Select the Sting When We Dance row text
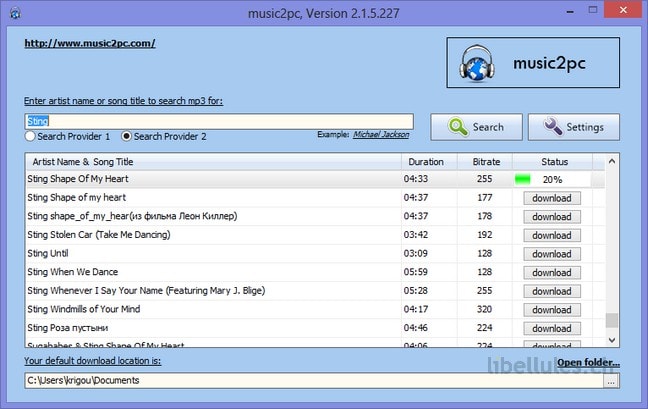648x409 pixels. pyautogui.click(x=73, y=272)
